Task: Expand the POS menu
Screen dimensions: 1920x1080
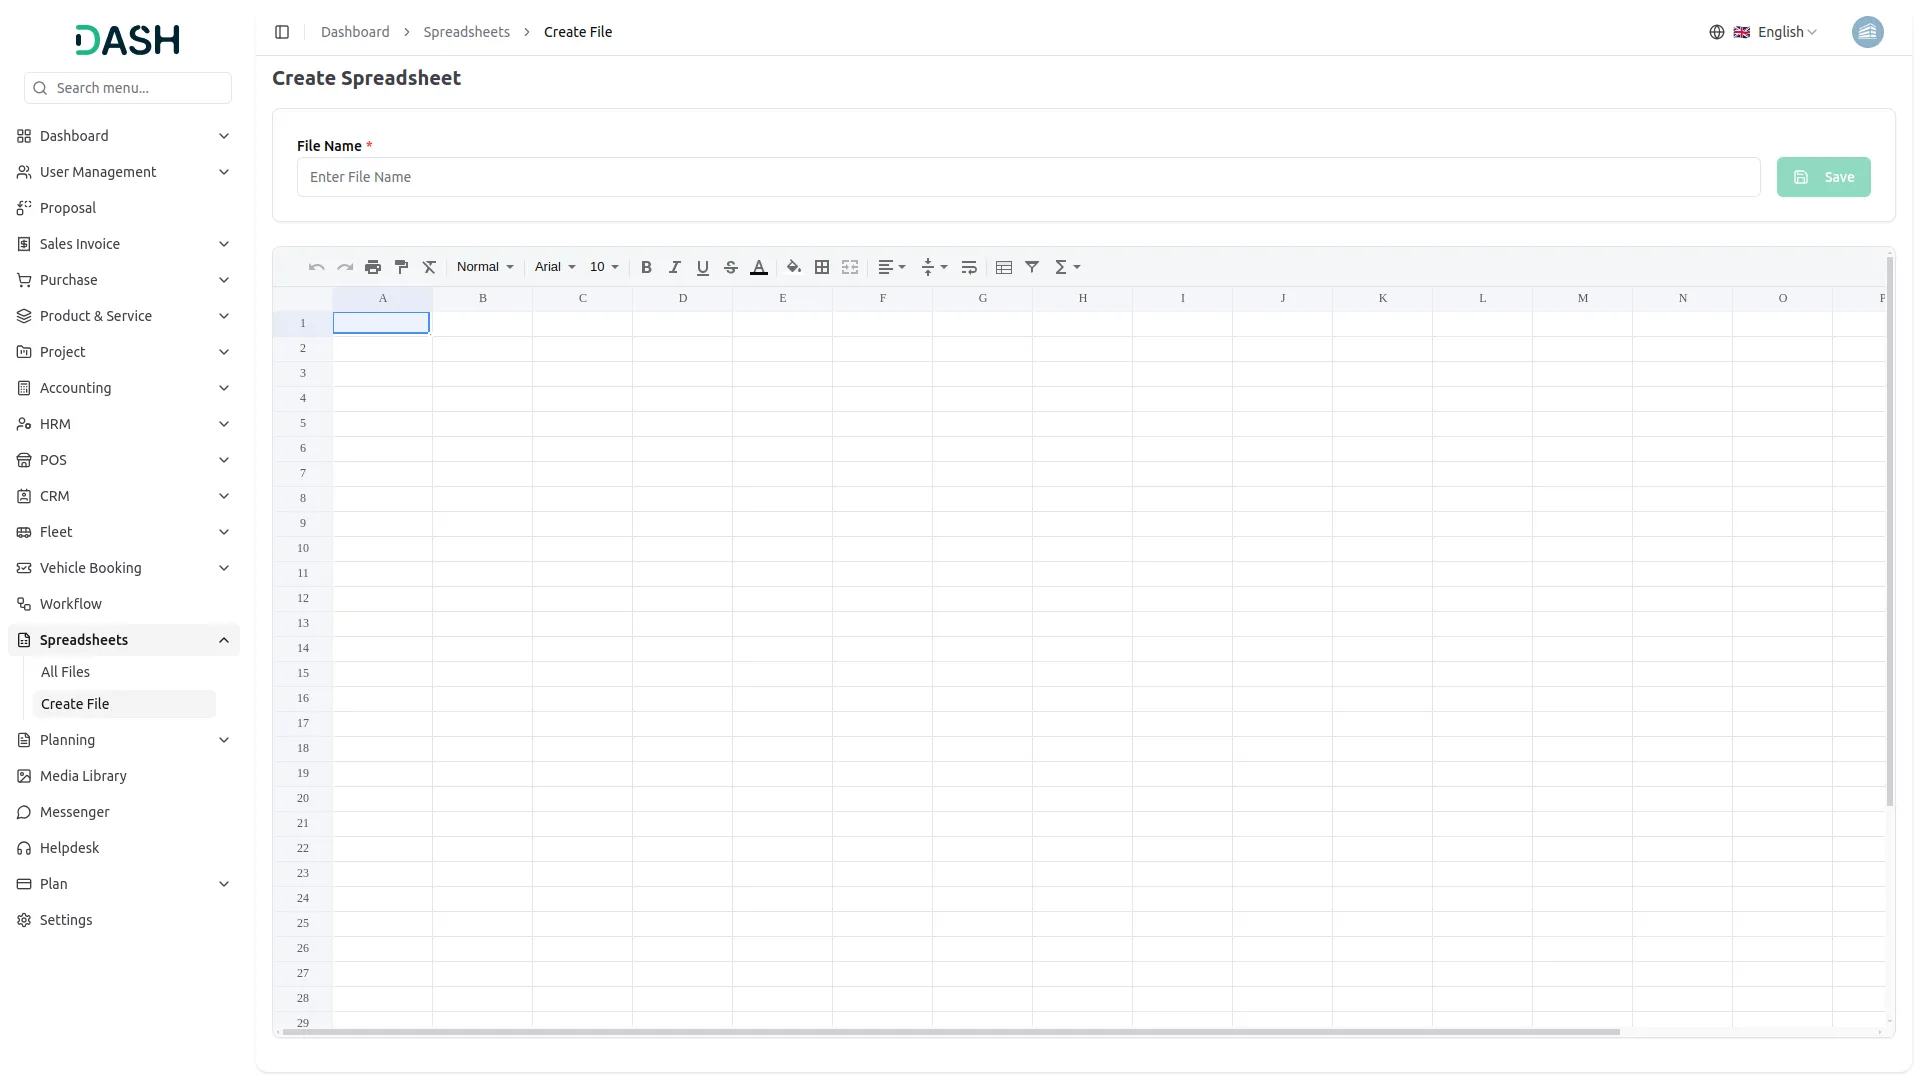Action: [124, 460]
